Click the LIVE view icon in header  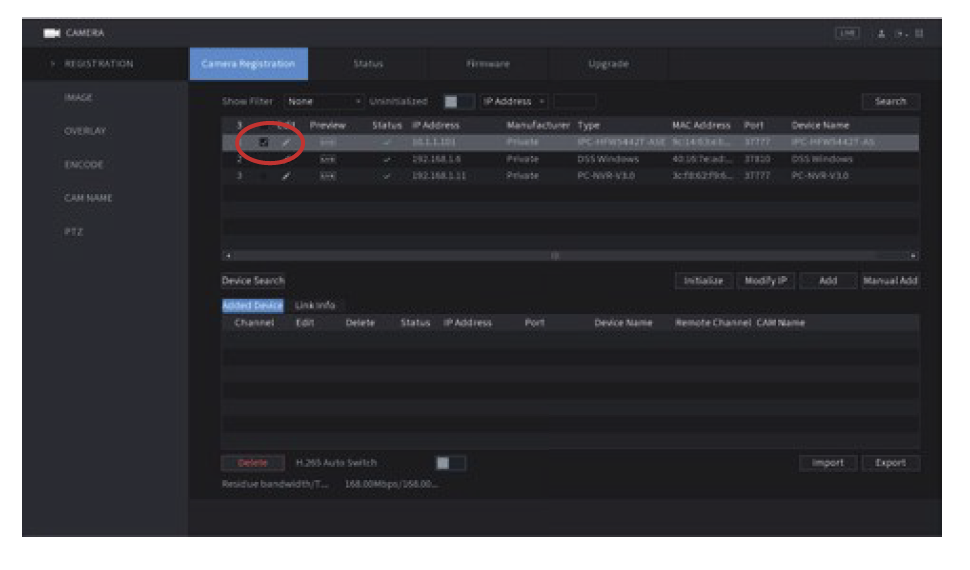tap(846, 34)
